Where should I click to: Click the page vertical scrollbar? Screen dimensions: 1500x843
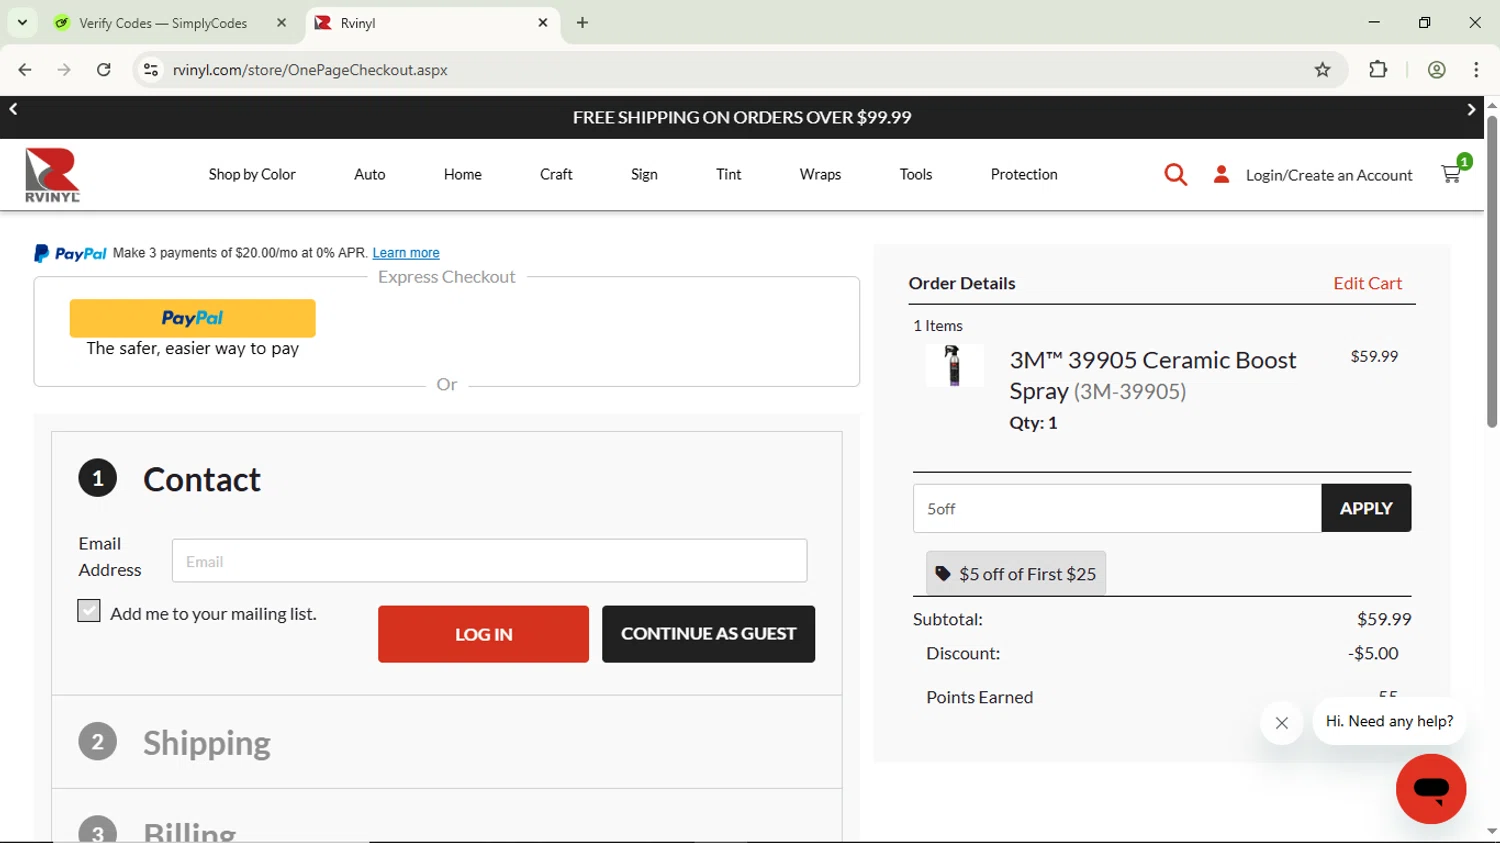pyautogui.click(x=1491, y=272)
